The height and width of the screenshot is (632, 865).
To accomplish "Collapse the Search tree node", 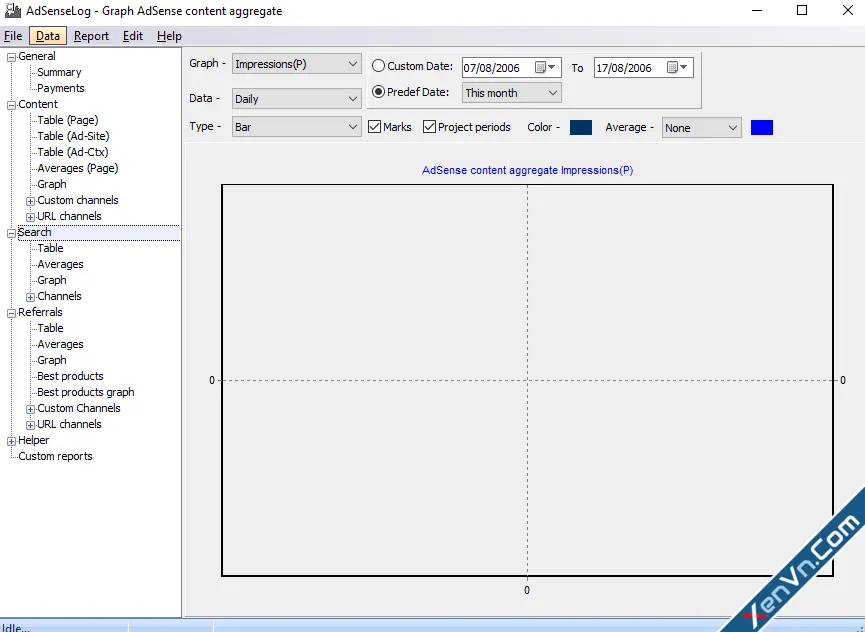I will [11, 233].
